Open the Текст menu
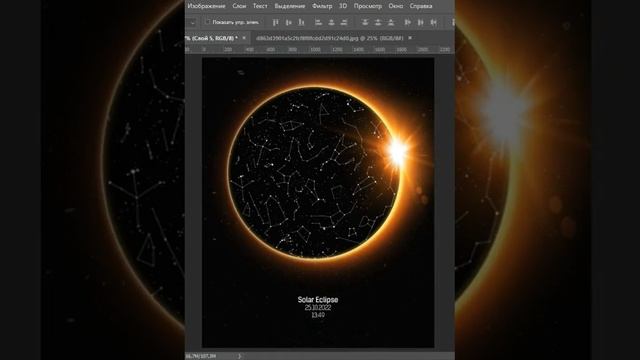This screenshot has width=640, height=360. [x=260, y=6]
